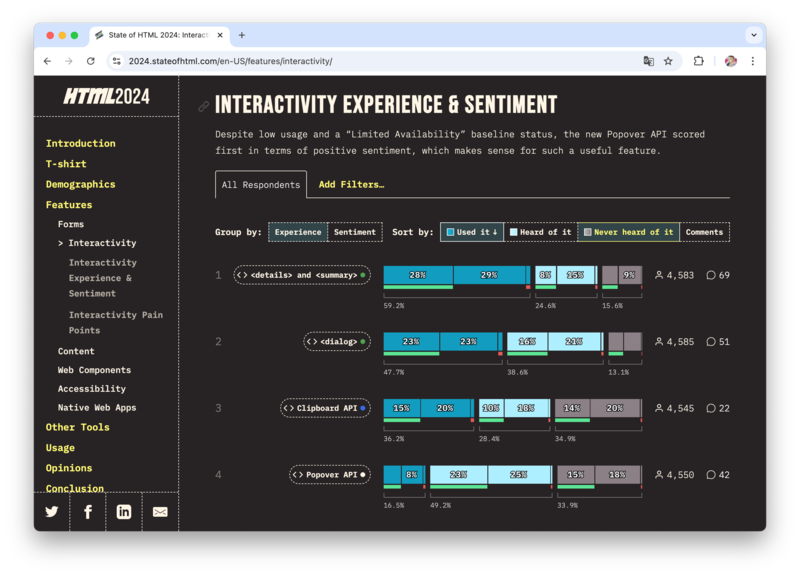
Task: Open Web Components in sidebar
Action: [94, 370]
